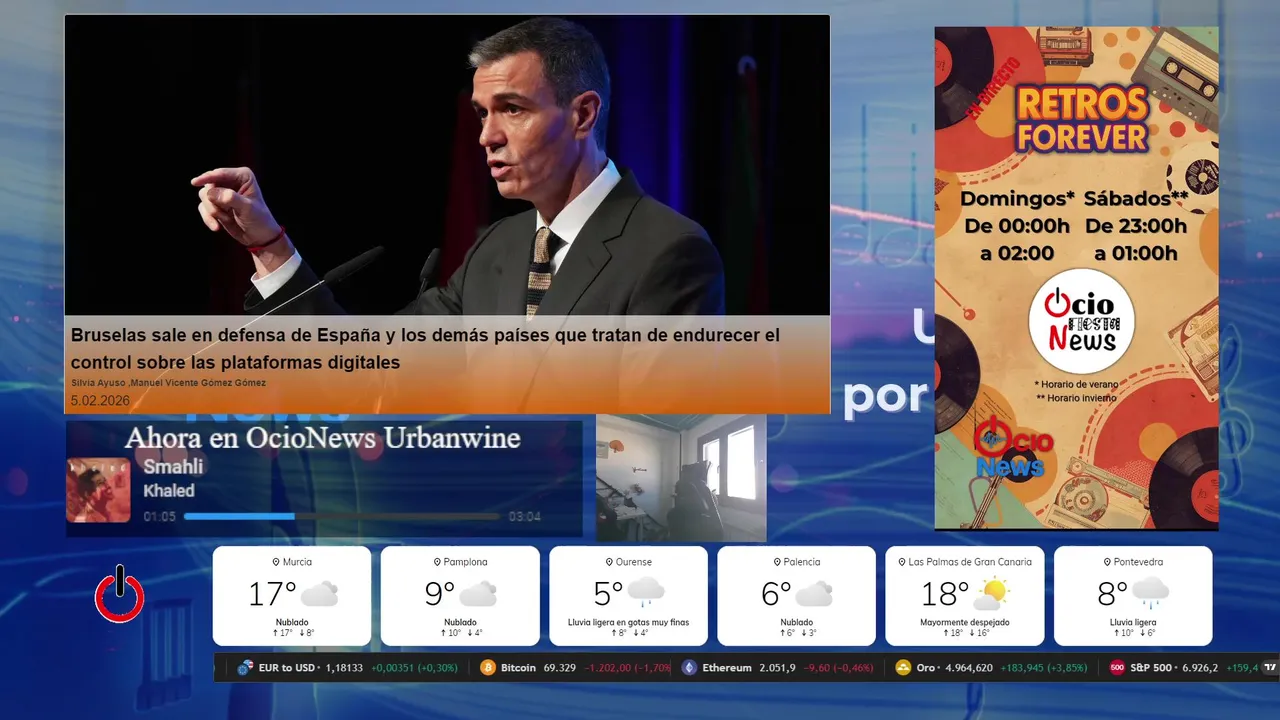The height and width of the screenshot is (720, 1280).
Task: Click 'Lluvia ligera en gotas muy finas' text
Action: (628, 622)
